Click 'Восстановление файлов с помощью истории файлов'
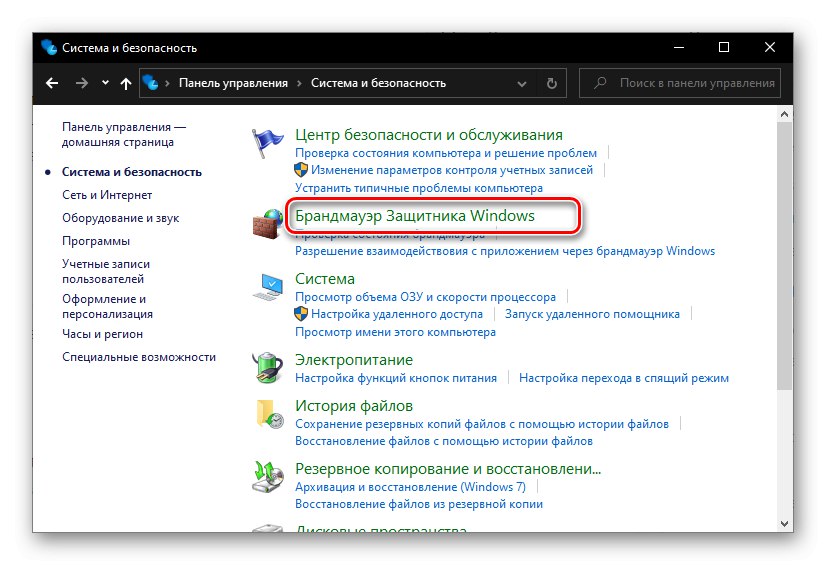The width and height of the screenshot is (826, 565). pyautogui.click(x=444, y=441)
